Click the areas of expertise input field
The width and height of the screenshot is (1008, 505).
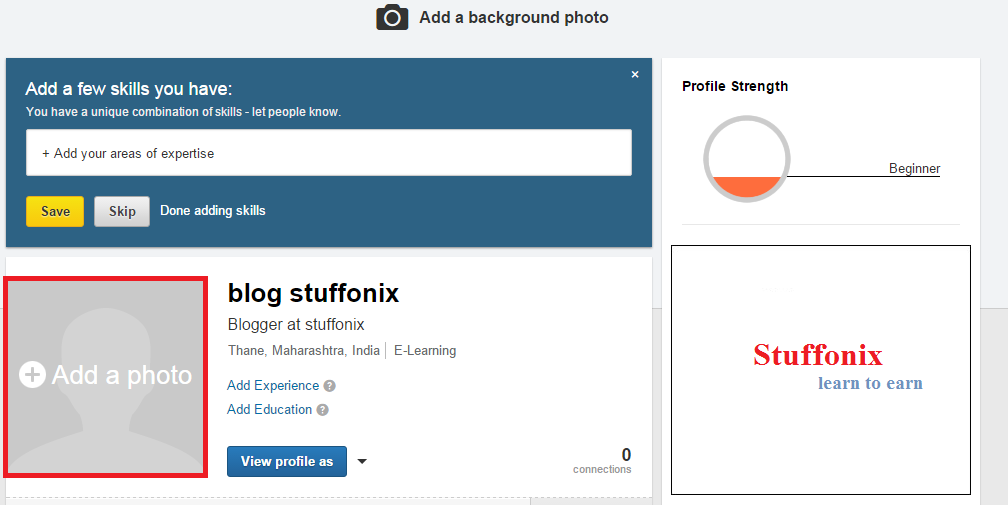[328, 153]
